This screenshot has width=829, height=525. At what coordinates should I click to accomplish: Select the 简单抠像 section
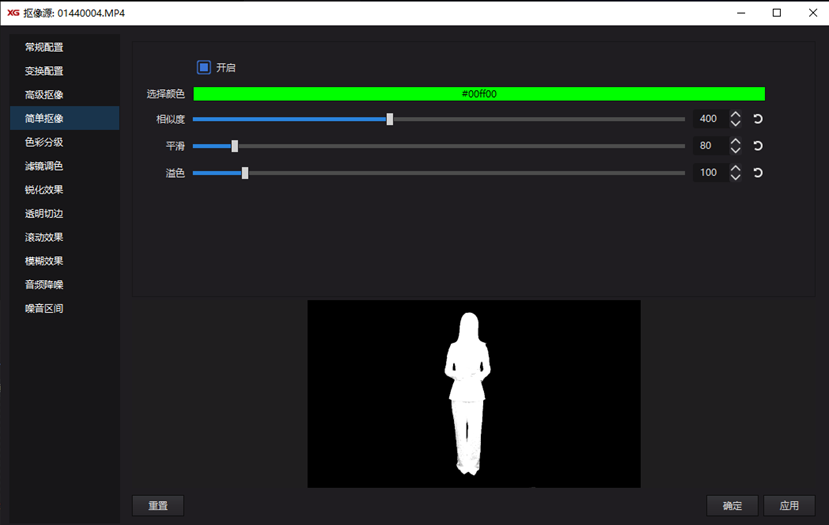(x=65, y=118)
